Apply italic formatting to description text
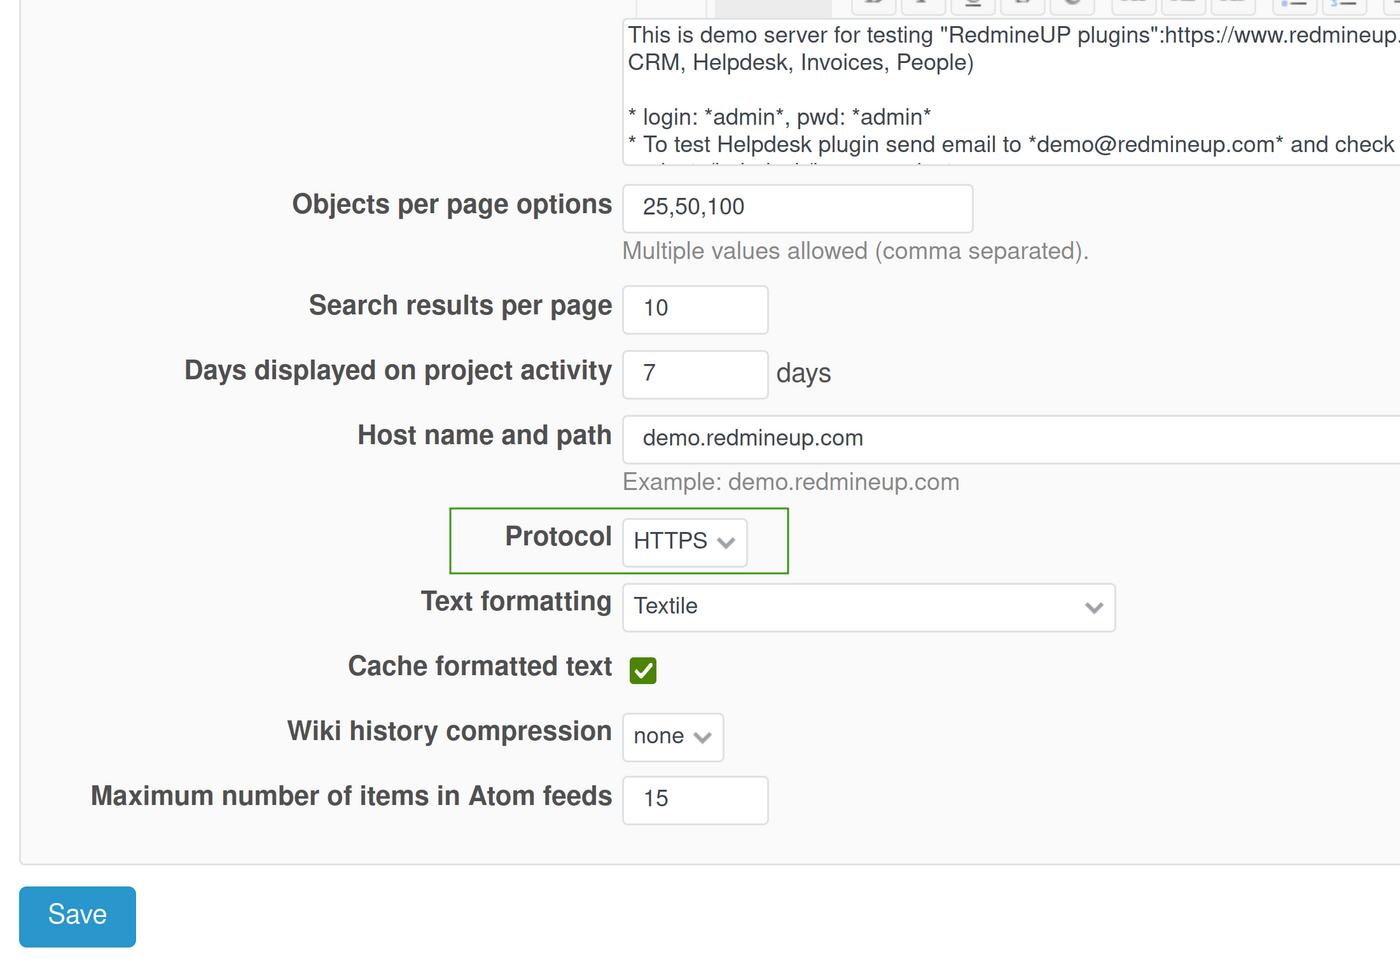The image size is (1400, 959). (x=923, y=6)
